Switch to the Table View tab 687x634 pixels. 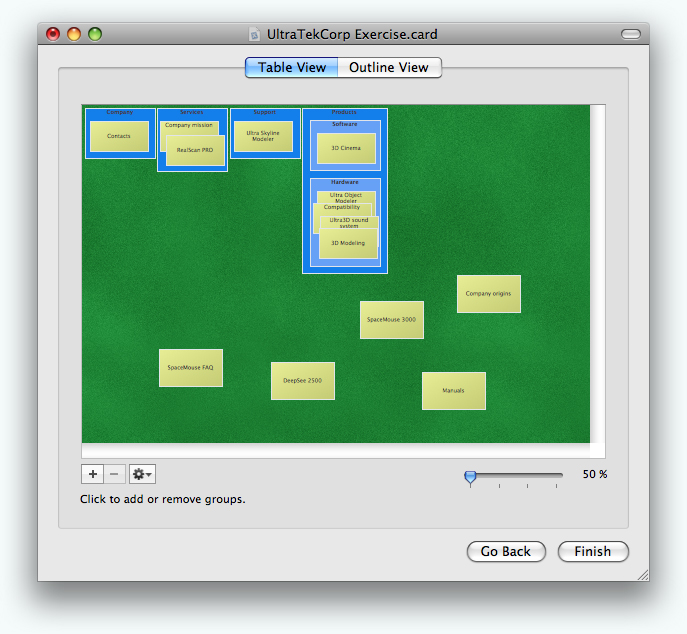[x=291, y=67]
